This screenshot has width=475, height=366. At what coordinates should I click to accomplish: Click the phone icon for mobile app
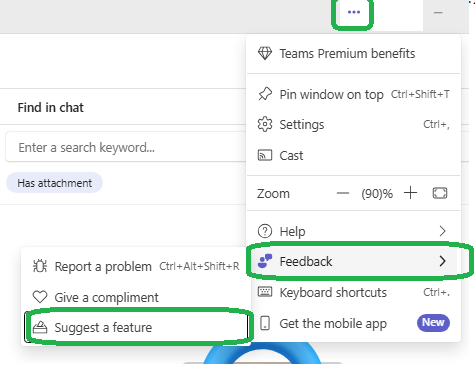coord(265,323)
